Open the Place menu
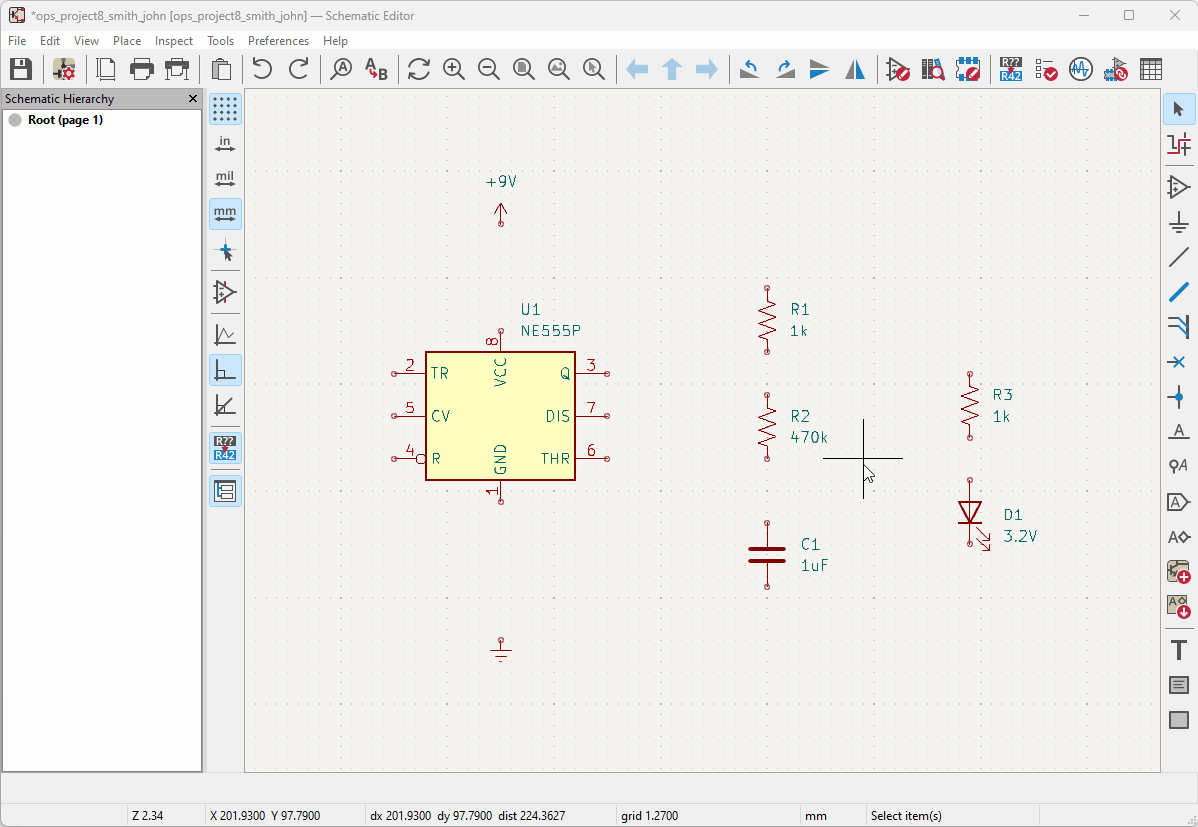The width and height of the screenshot is (1198, 827). pos(127,41)
